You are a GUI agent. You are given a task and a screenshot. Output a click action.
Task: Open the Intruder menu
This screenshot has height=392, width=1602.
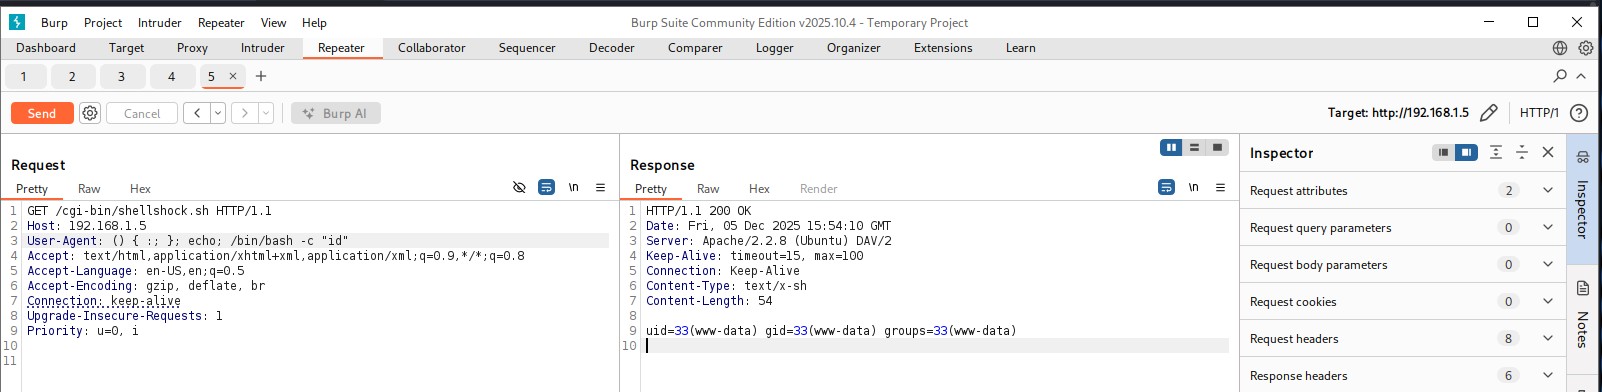[x=160, y=22]
